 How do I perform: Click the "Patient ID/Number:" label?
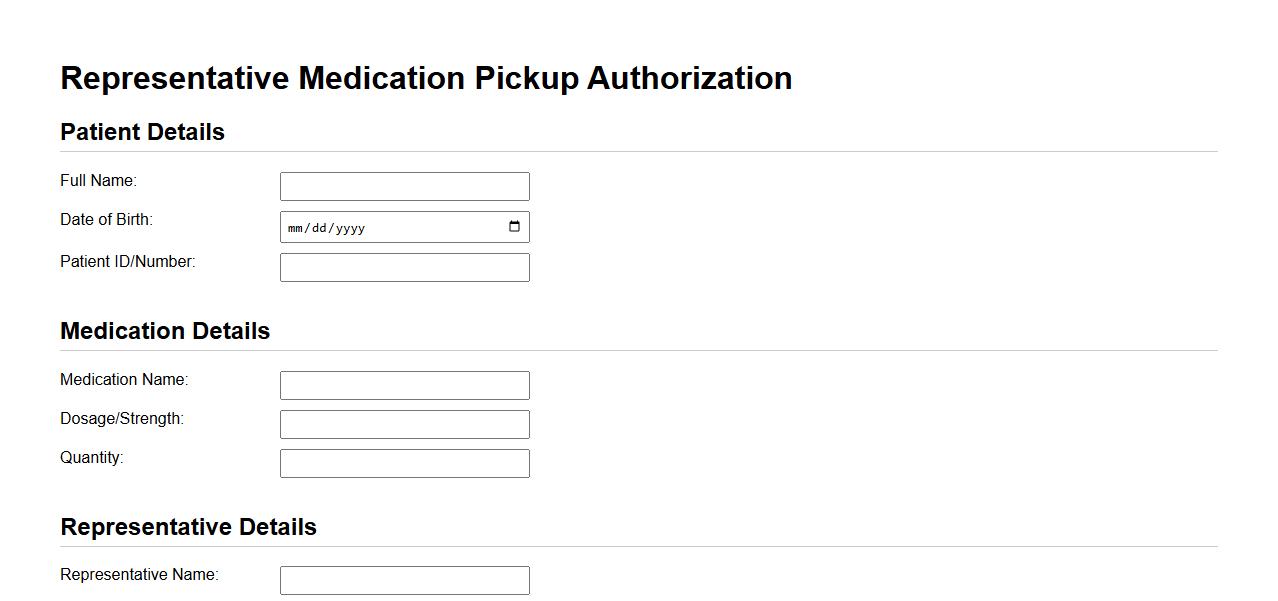coord(128,262)
